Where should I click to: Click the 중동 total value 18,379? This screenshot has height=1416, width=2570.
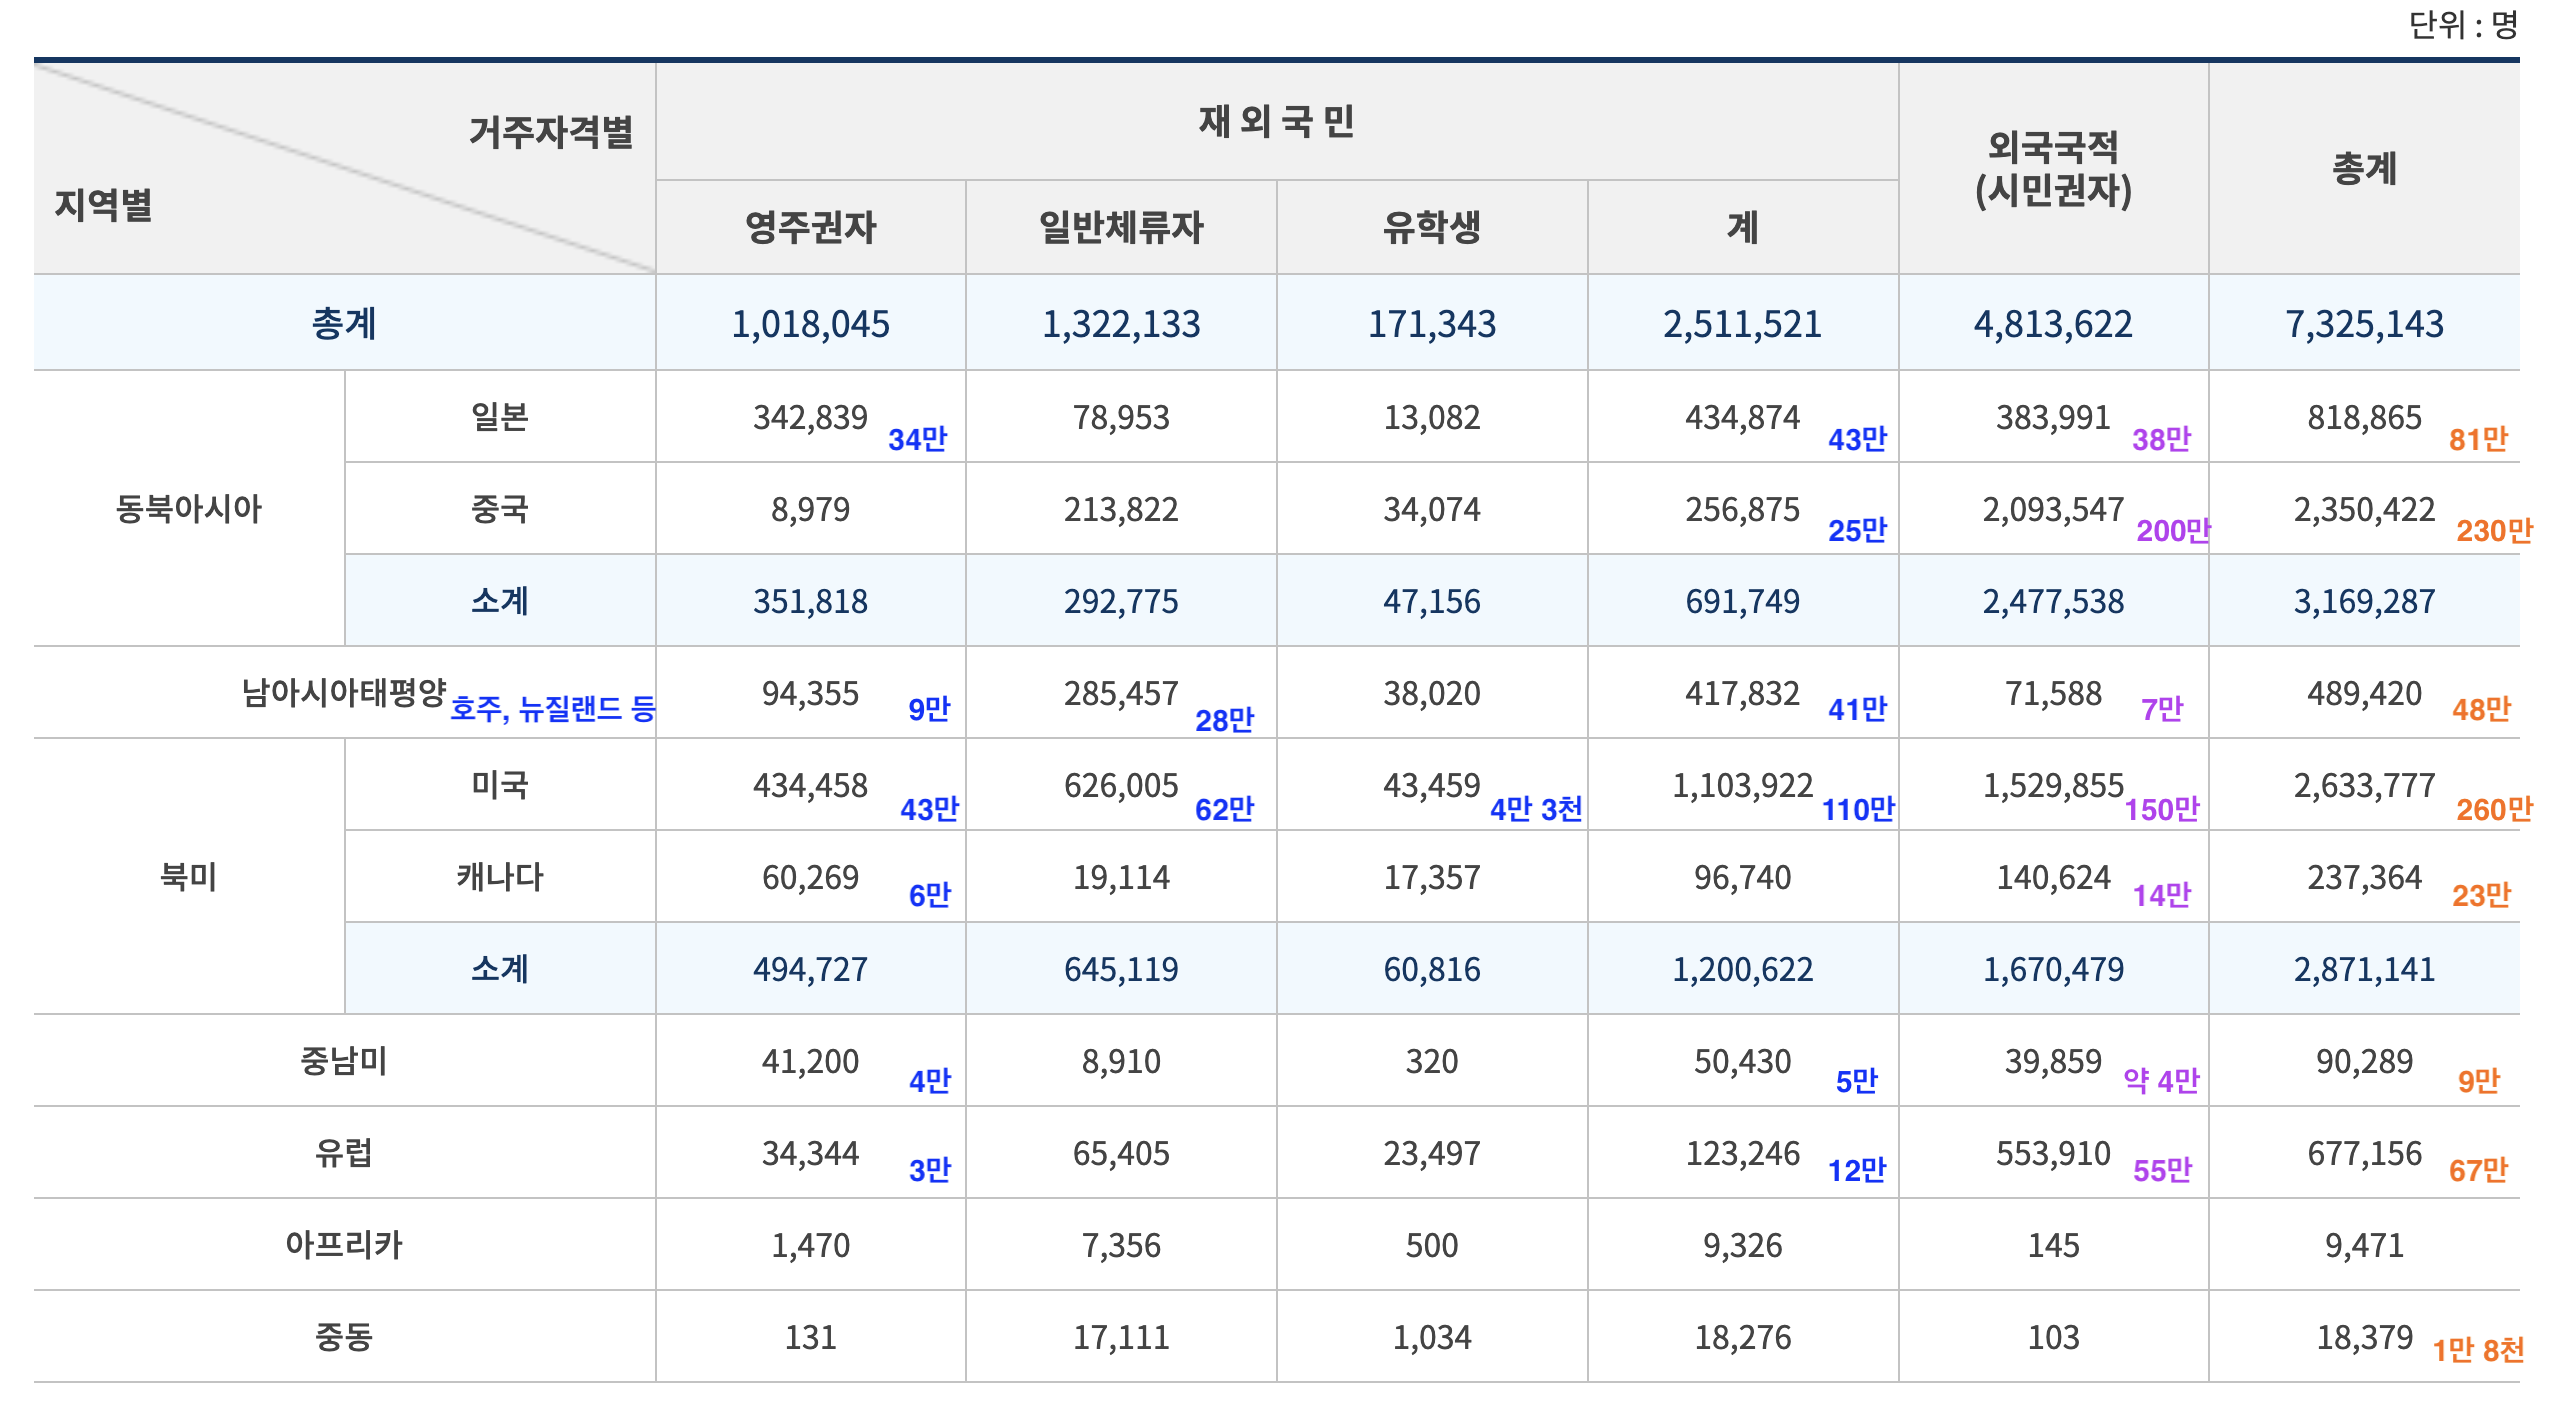click(2364, 1337)
